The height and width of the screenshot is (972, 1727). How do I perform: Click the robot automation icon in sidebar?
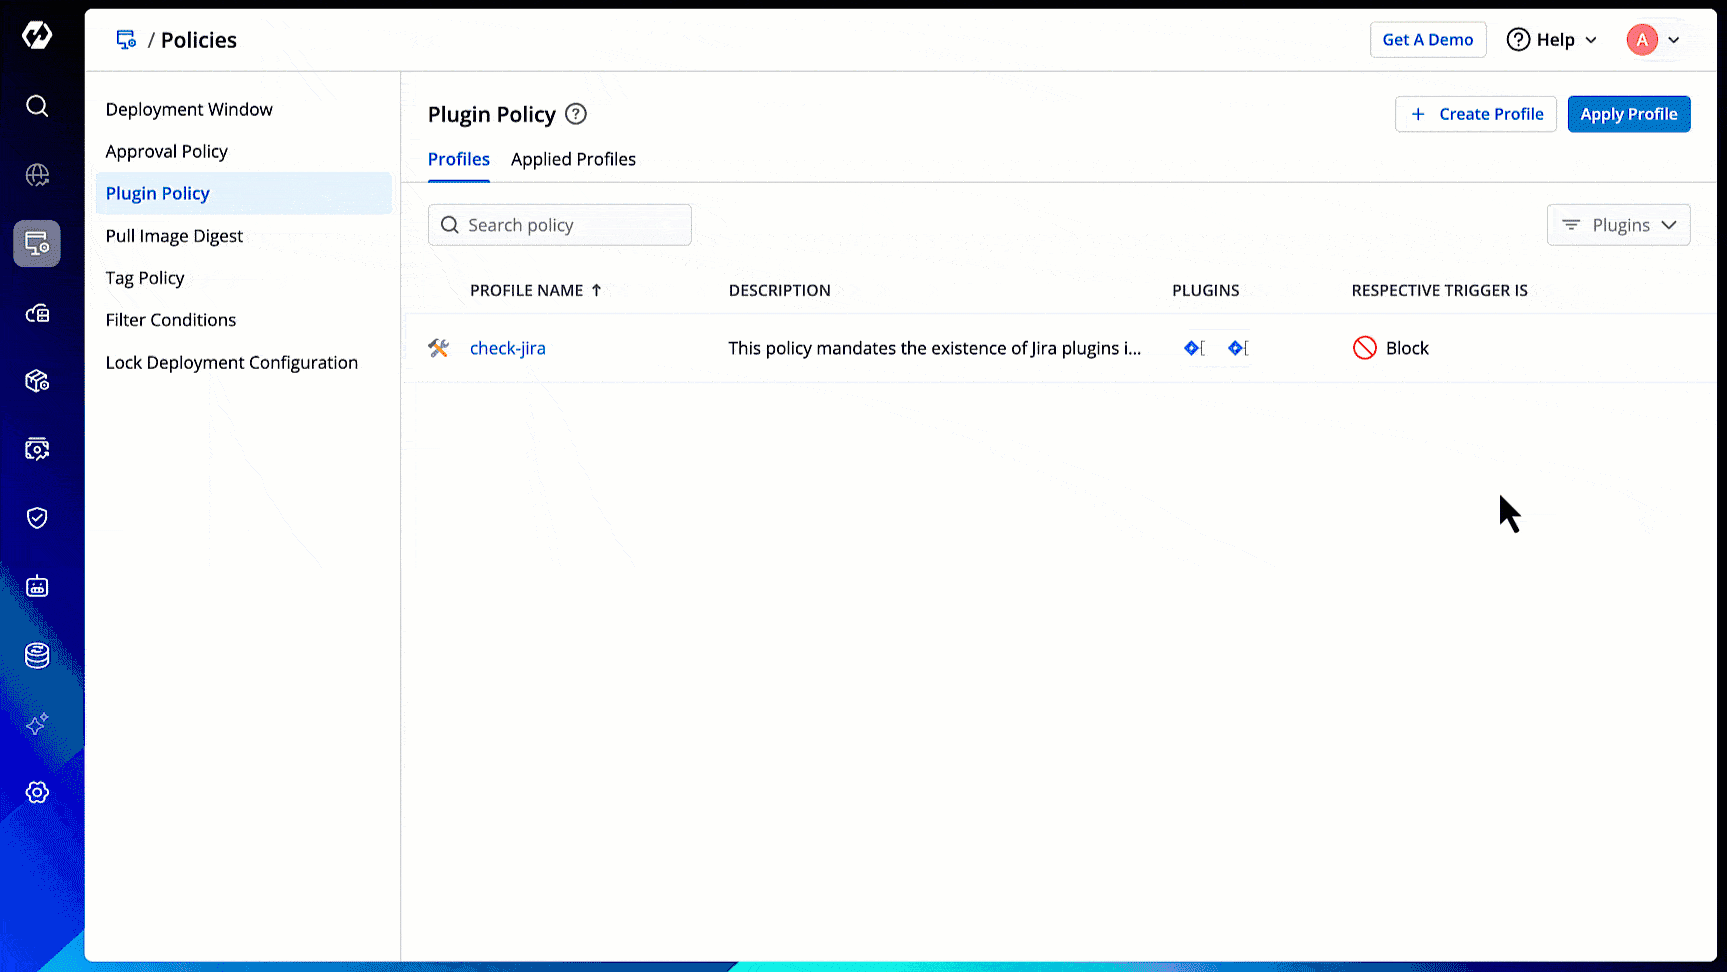pyautogui.click(x=37, y=587)
